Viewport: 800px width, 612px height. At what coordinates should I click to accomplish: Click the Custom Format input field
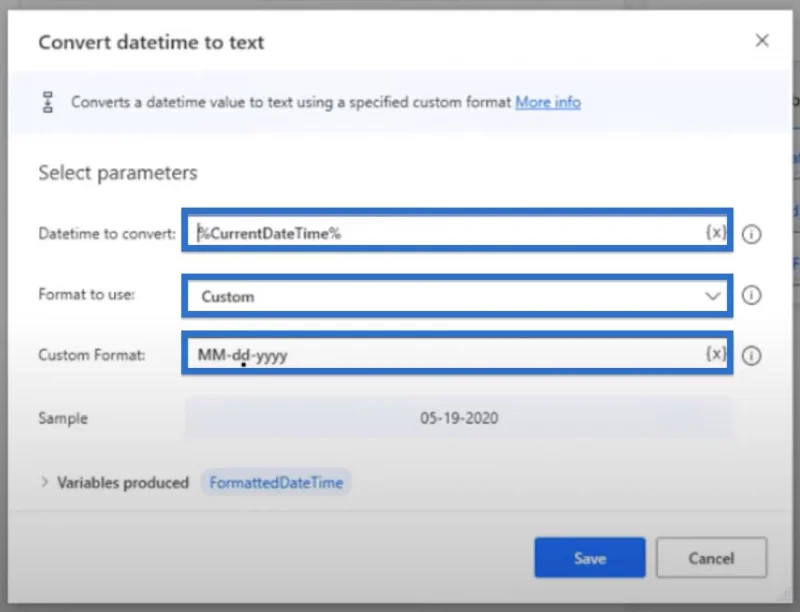coord(457,354)
